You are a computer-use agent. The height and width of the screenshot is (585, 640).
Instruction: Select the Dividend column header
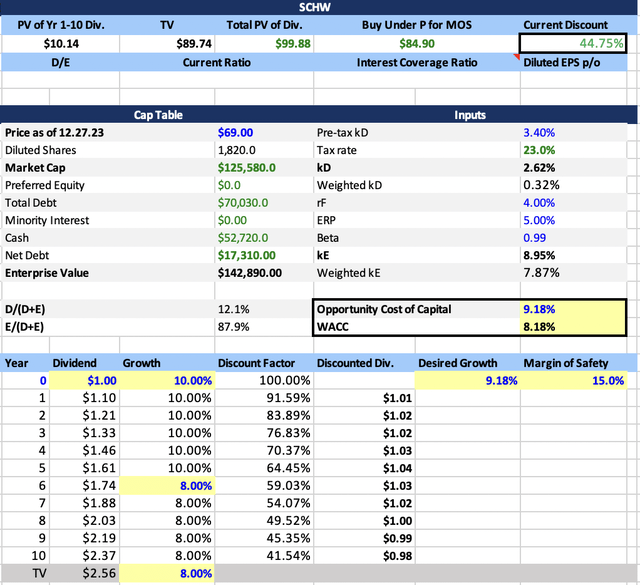point(84,363)
